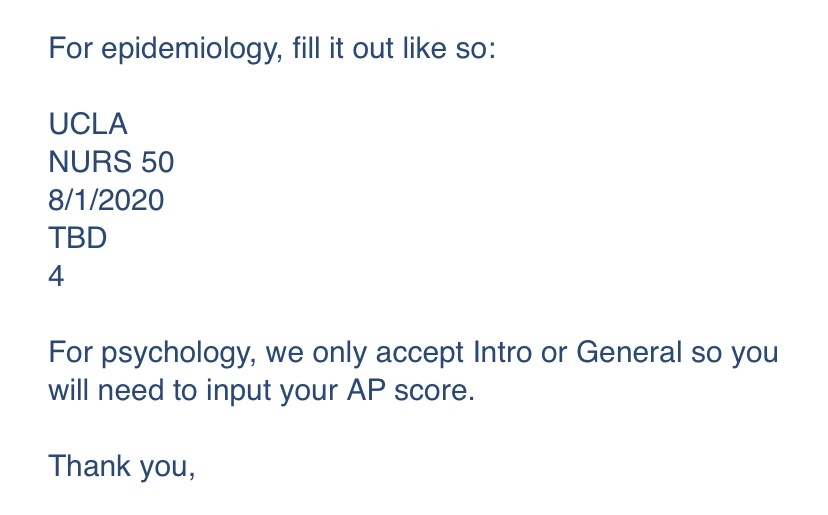Screen dimensions: 828x515
Task: Click the word "need" in second paragraph line
Action: pos(130,390)
